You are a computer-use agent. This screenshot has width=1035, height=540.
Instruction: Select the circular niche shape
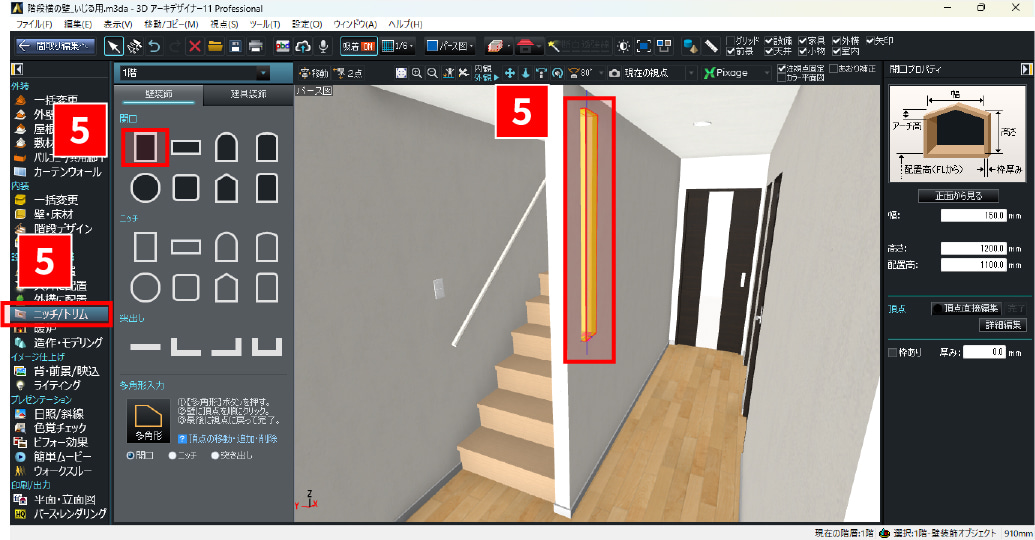(145, 288)
